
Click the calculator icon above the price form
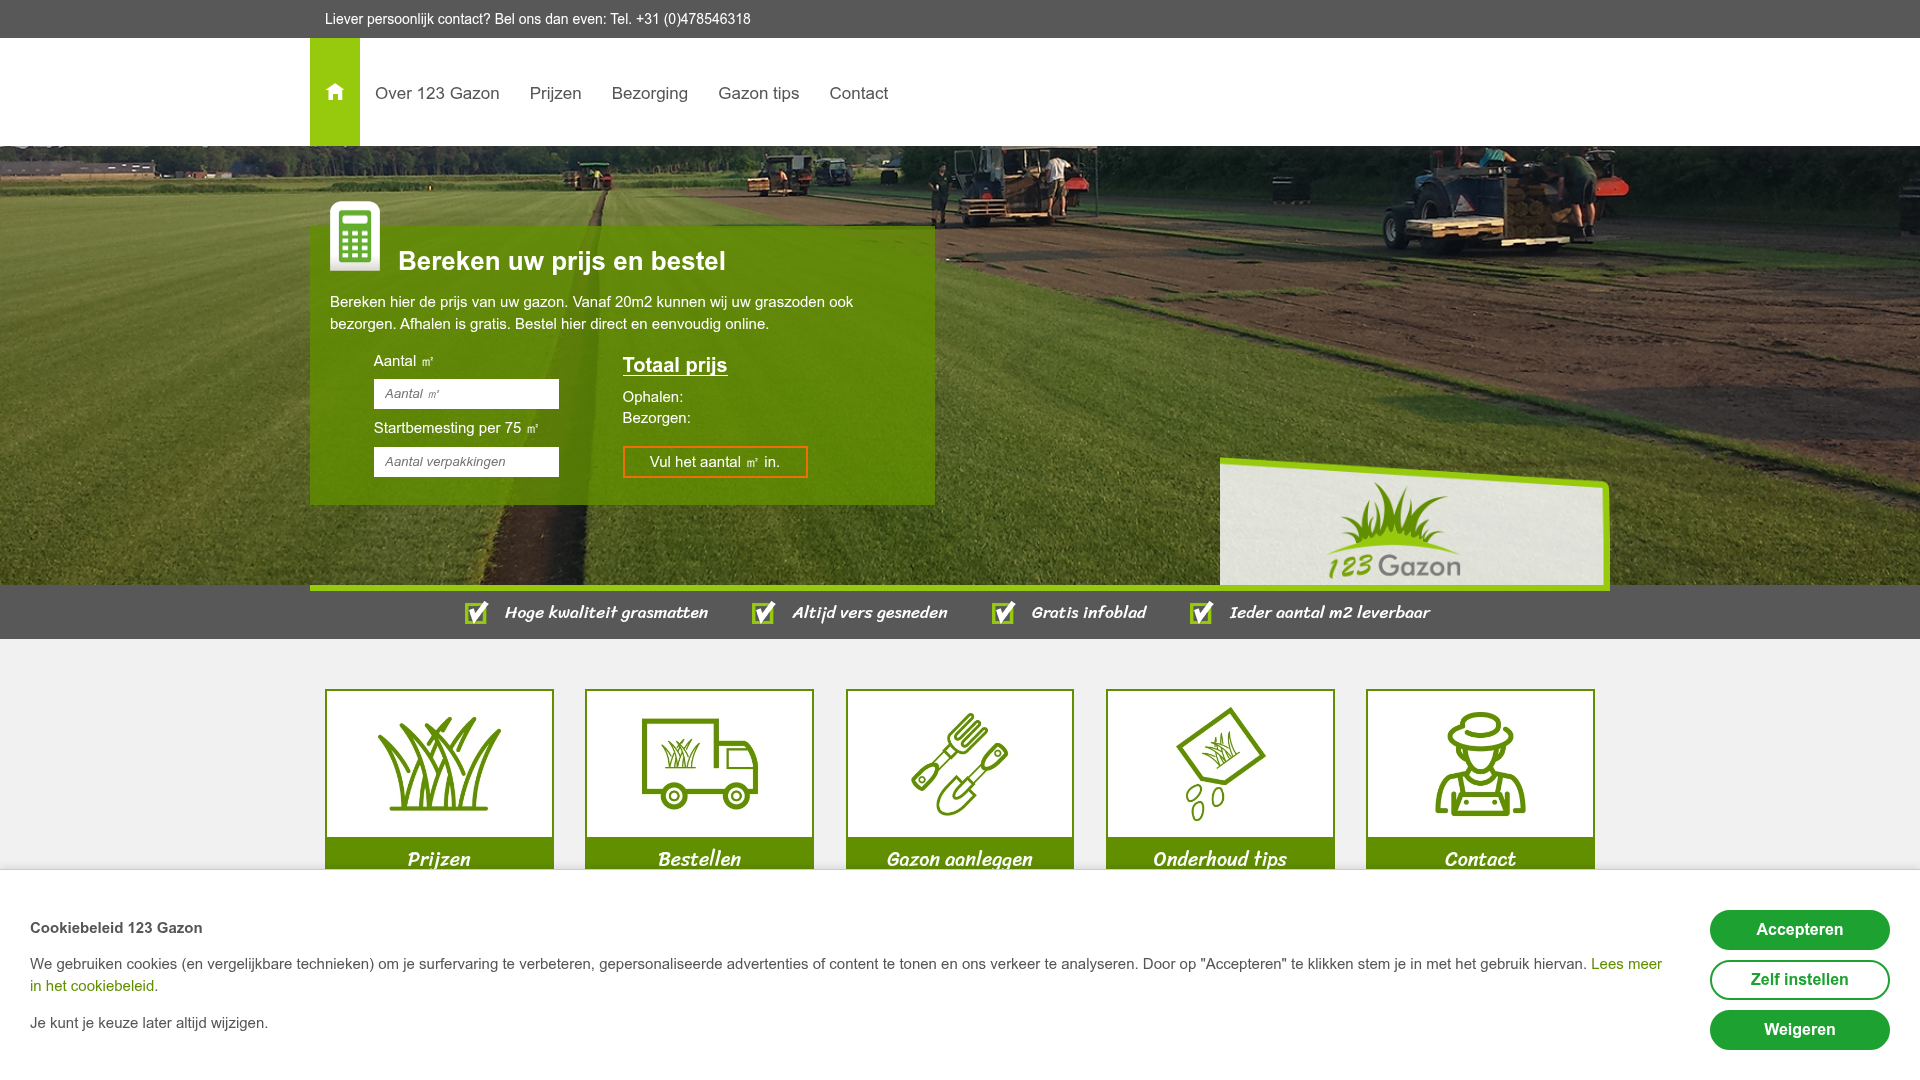(355, 236)
